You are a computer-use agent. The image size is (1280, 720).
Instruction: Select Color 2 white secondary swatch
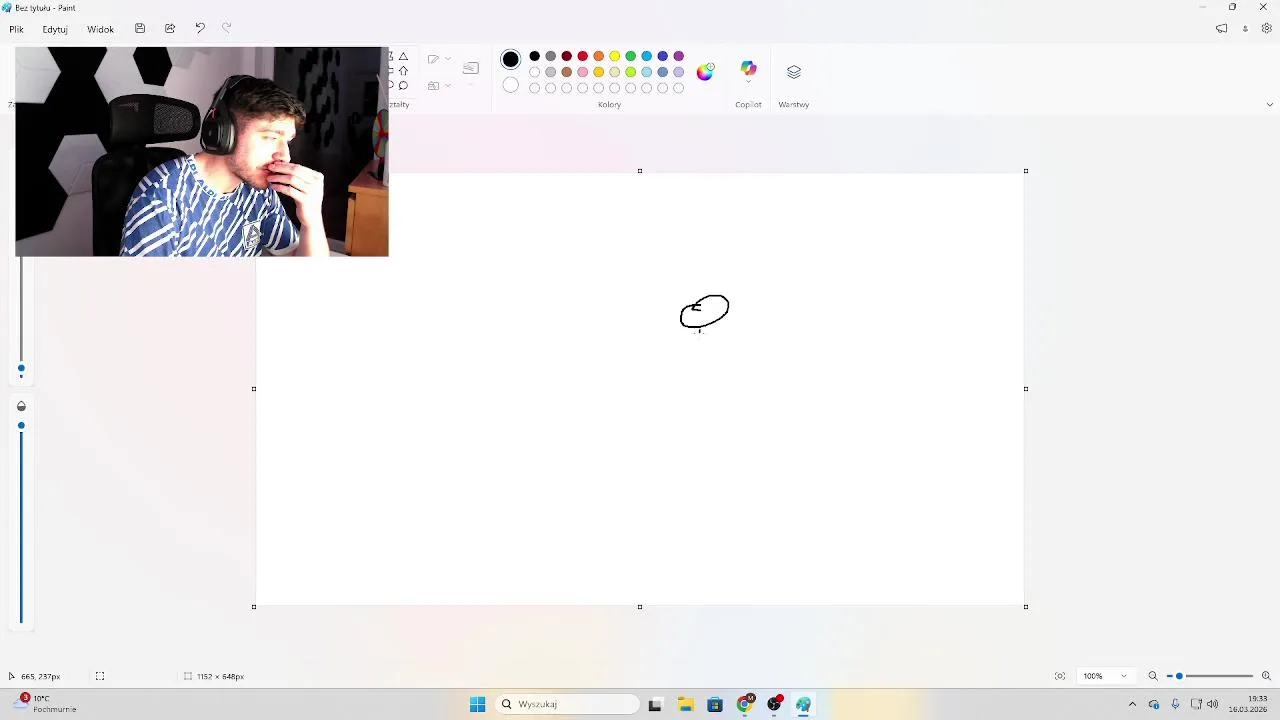(511, 85)
